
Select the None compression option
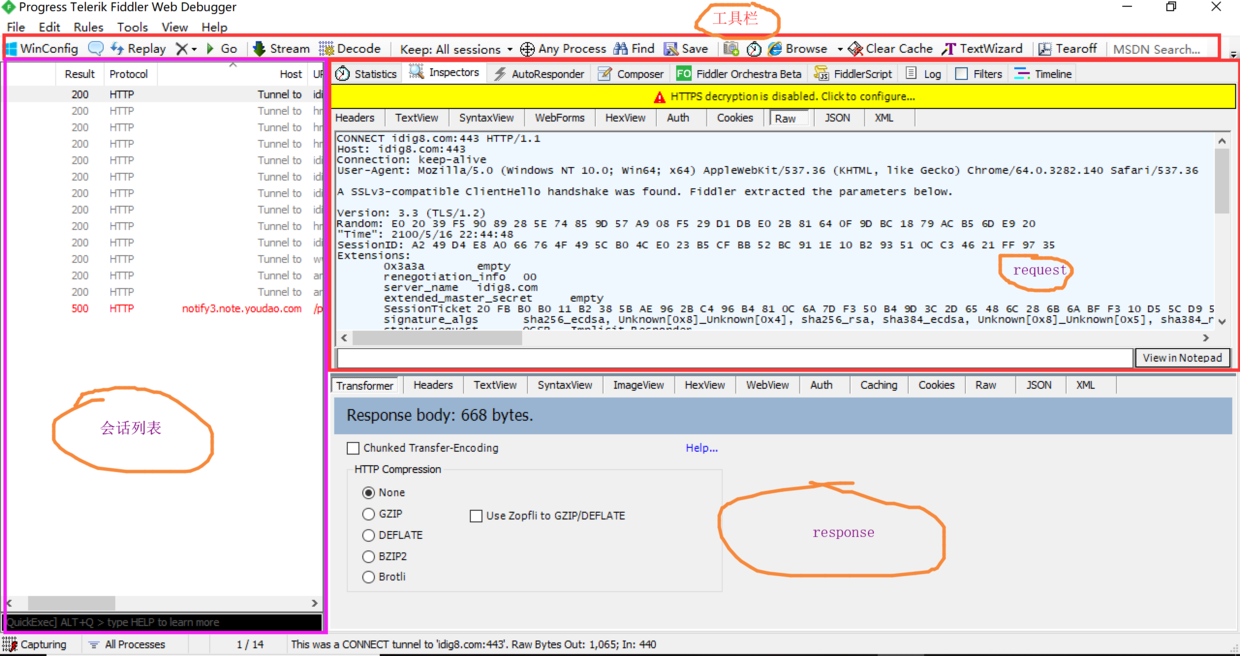click(x=369, y=493)
